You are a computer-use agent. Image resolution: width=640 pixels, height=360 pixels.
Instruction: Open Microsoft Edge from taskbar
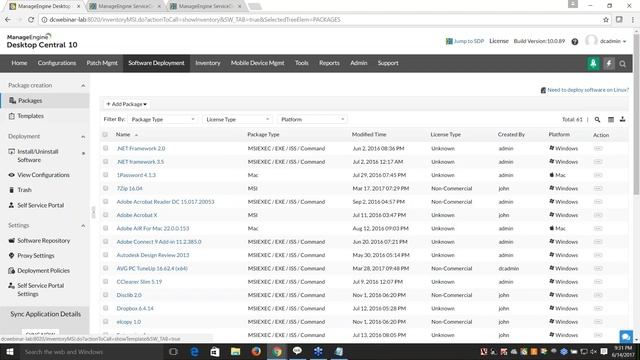click(194, 351)
